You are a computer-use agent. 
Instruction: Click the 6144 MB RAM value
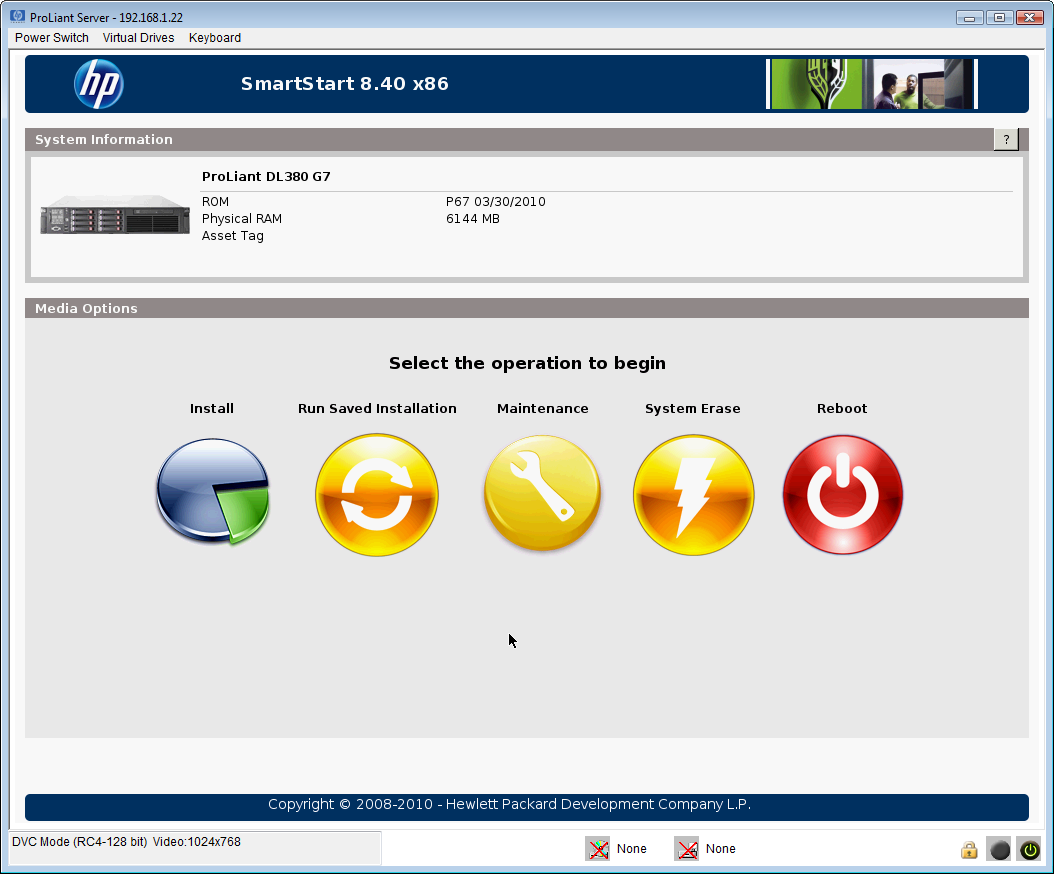(473, 218)
